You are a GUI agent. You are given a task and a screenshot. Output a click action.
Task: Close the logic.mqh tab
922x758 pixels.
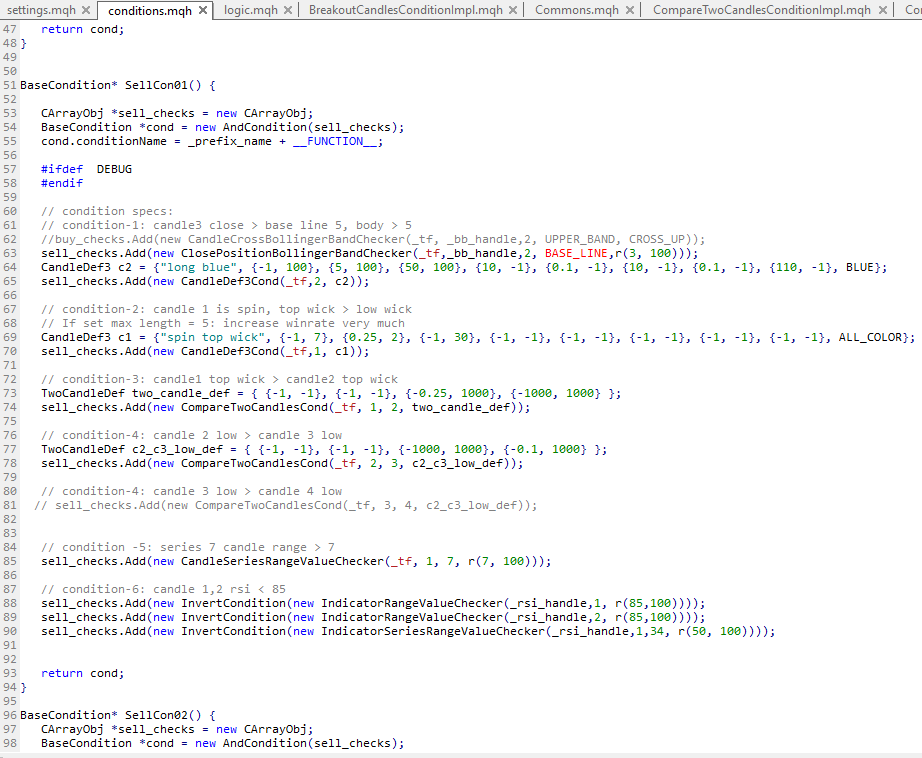tap(288, 10)
